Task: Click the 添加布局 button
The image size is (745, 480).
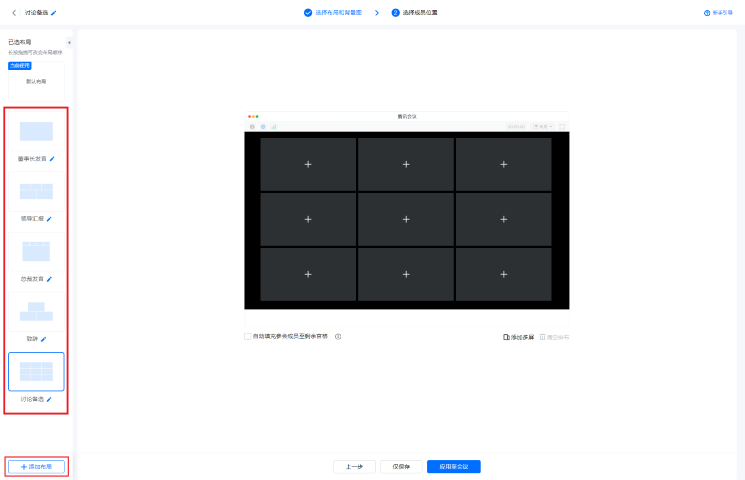Action: [37, 467]
